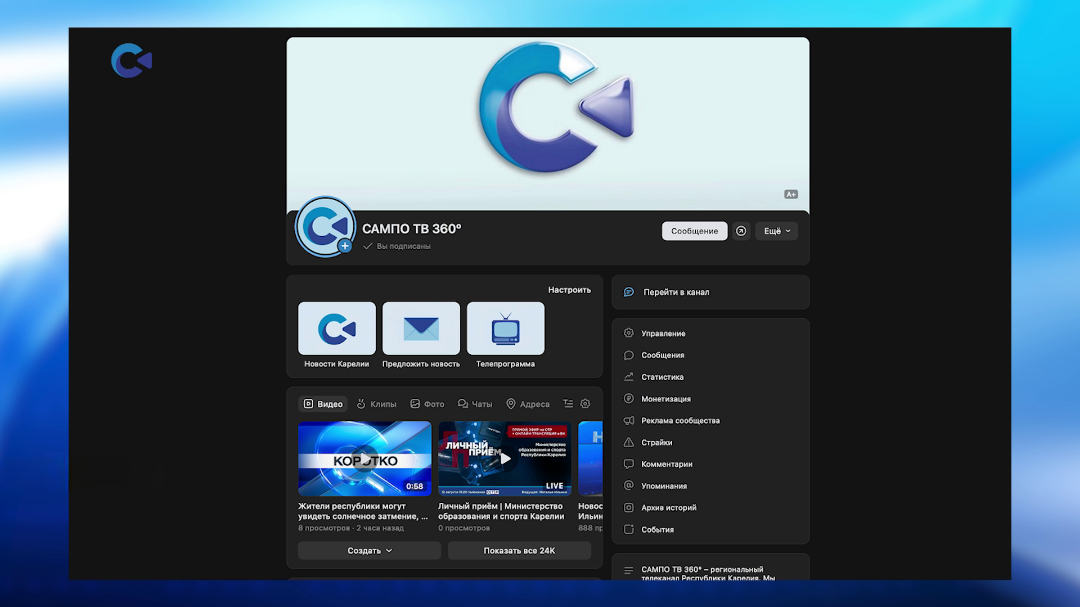
Task: Open Монетизация menu item
Action: click(711, 399)
